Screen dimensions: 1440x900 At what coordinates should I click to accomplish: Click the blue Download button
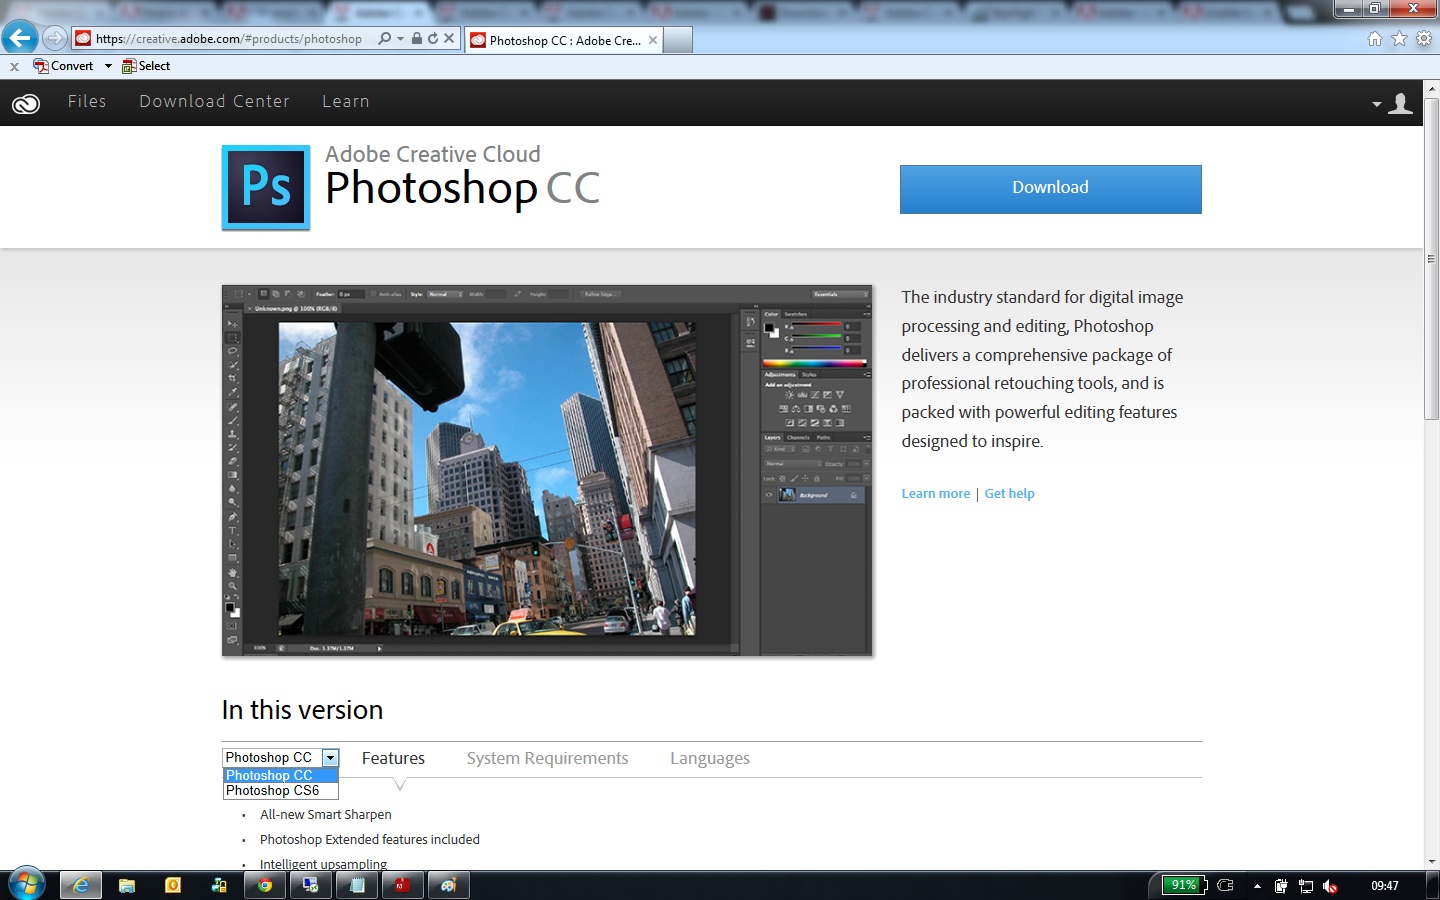(x=1050, y=189)
